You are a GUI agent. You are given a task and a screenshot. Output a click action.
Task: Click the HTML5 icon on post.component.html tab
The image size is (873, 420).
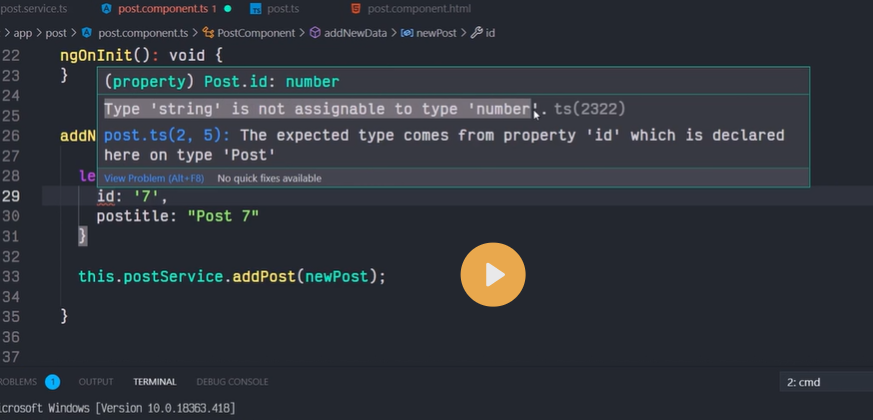click(356, 8)
